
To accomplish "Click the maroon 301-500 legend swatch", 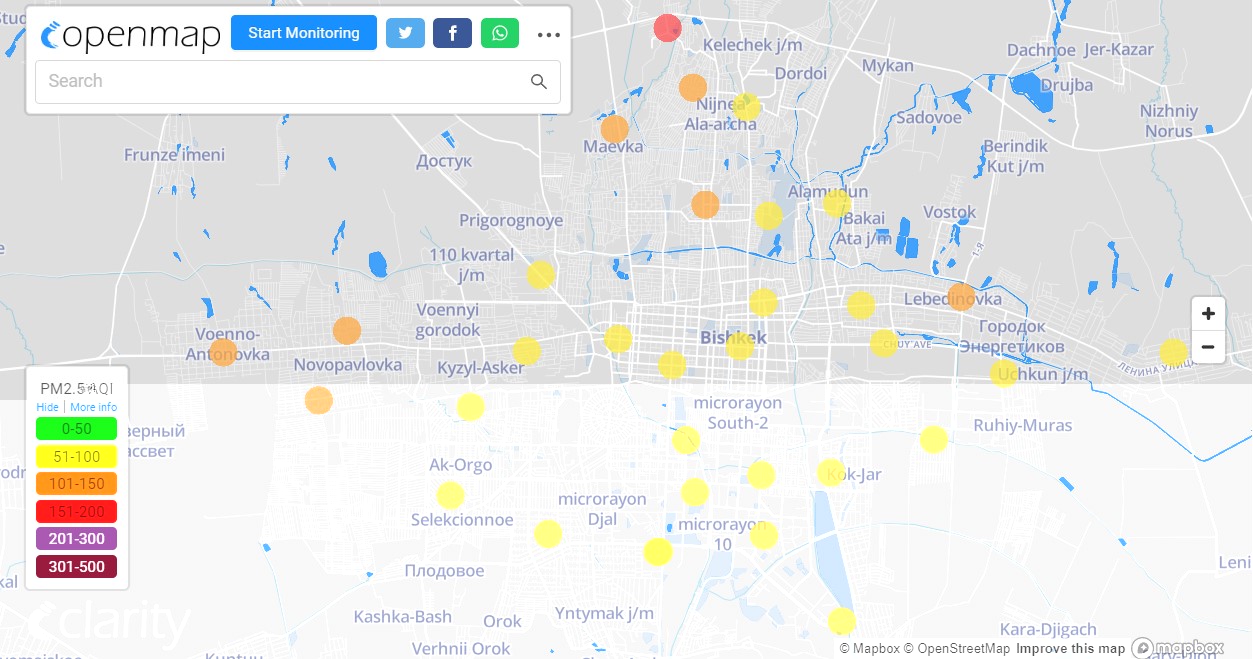I will point(76,567).
